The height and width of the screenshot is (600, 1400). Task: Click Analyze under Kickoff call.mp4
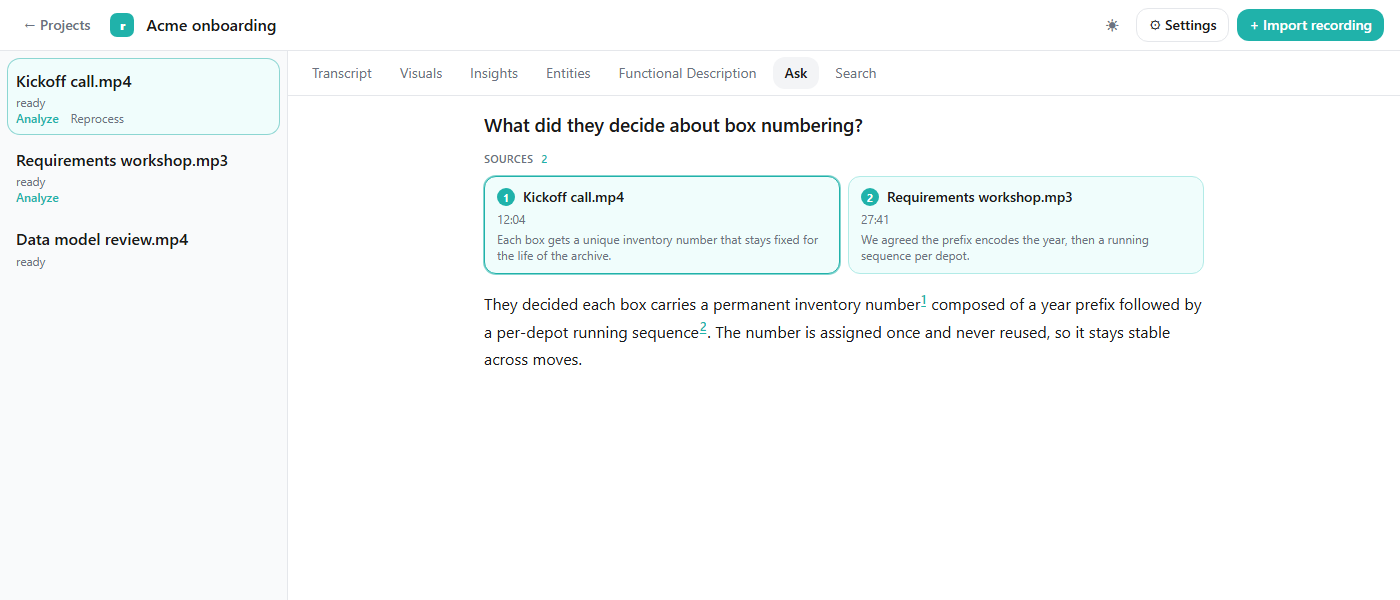[37, 119]
